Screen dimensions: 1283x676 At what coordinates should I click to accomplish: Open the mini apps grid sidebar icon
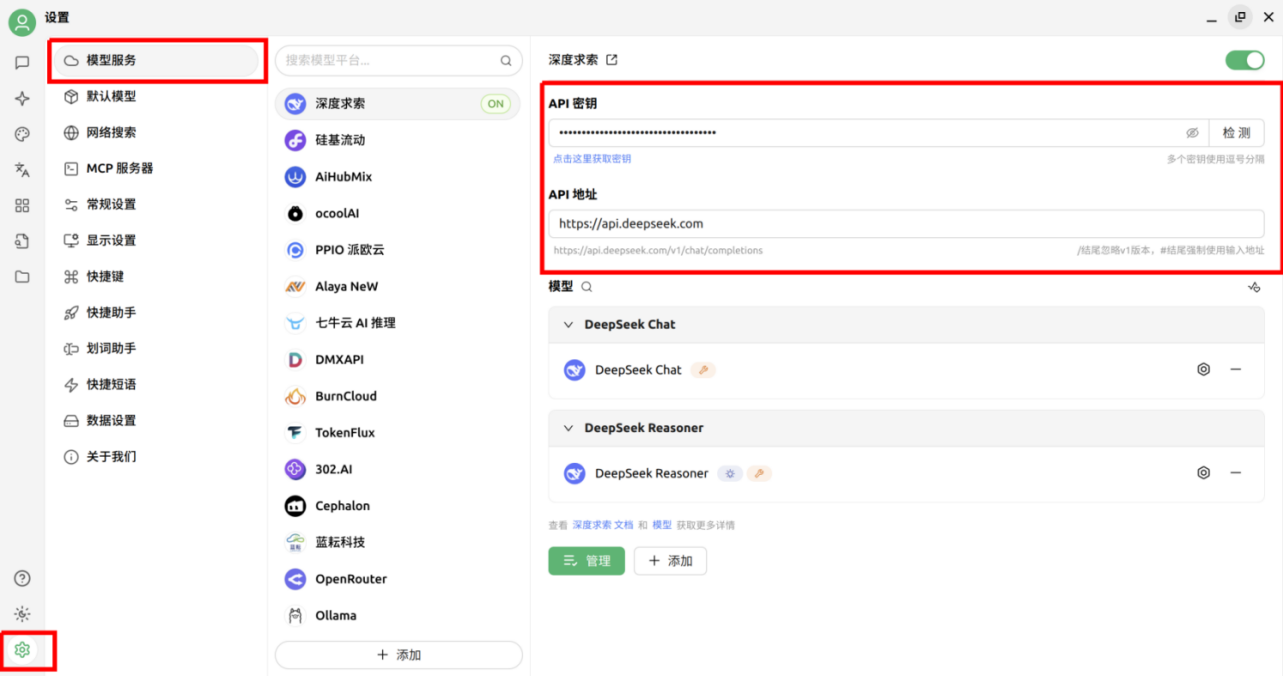[x=22, y=205]
